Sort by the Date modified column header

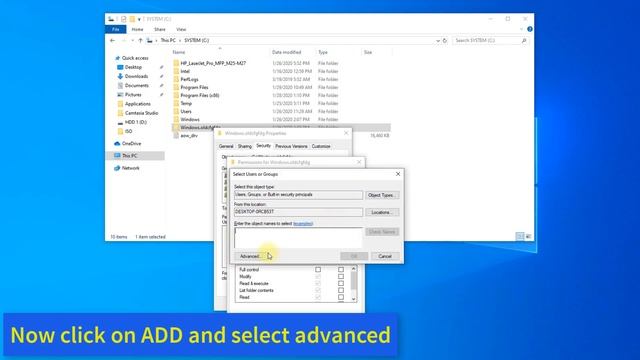tap(287, 52)
